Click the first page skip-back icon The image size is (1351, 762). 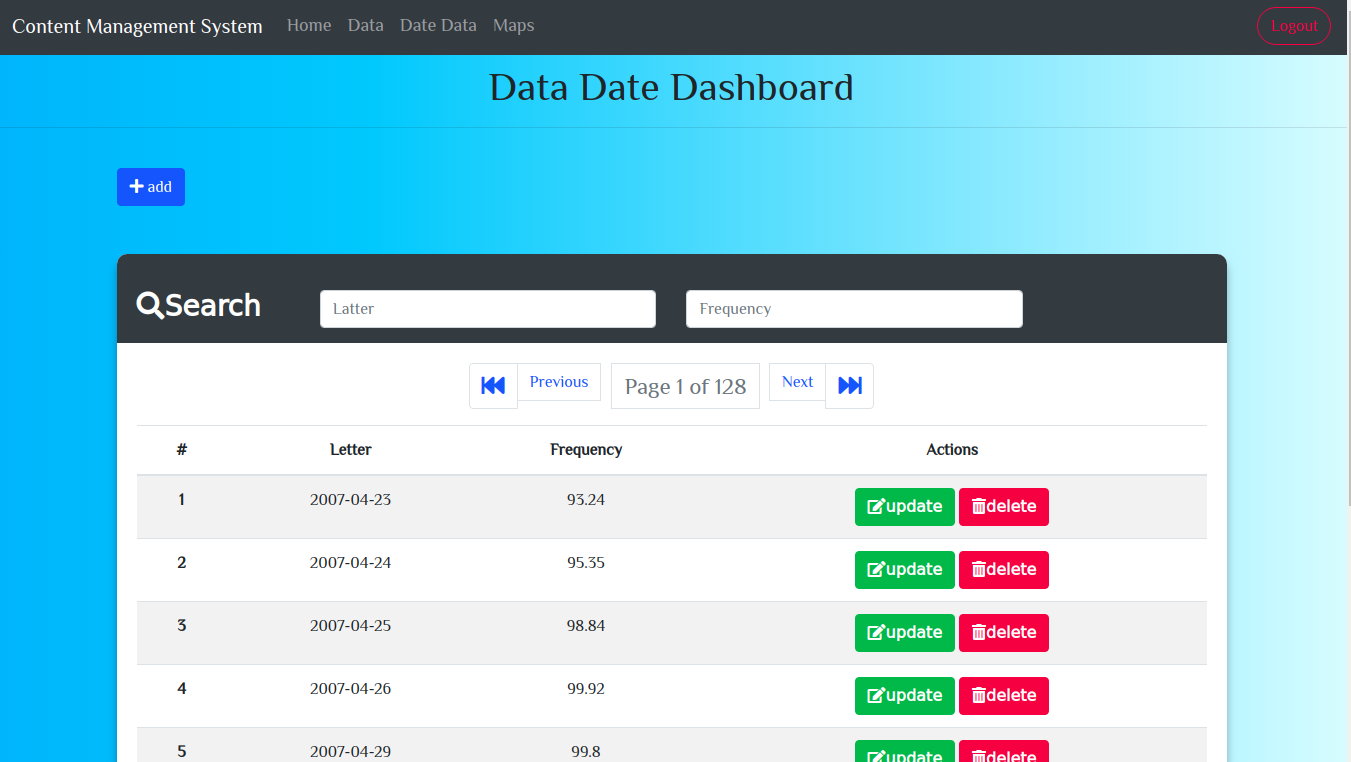coord(493,385)
